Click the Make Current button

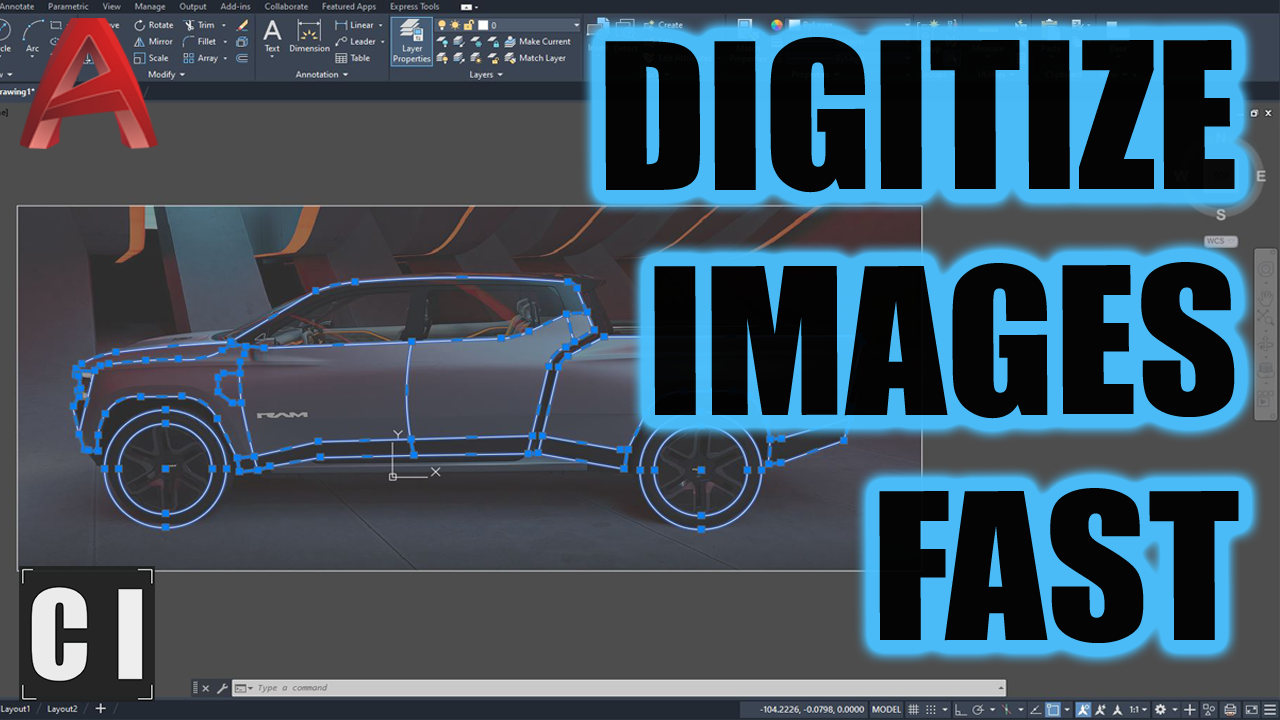coord(540,42)
